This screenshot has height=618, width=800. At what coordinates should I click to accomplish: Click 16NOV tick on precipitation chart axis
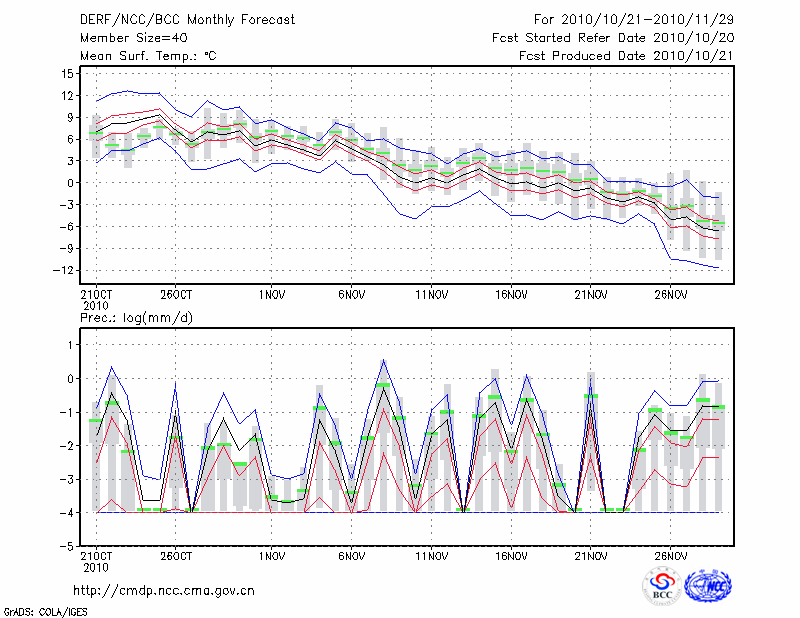click(511, 556)
